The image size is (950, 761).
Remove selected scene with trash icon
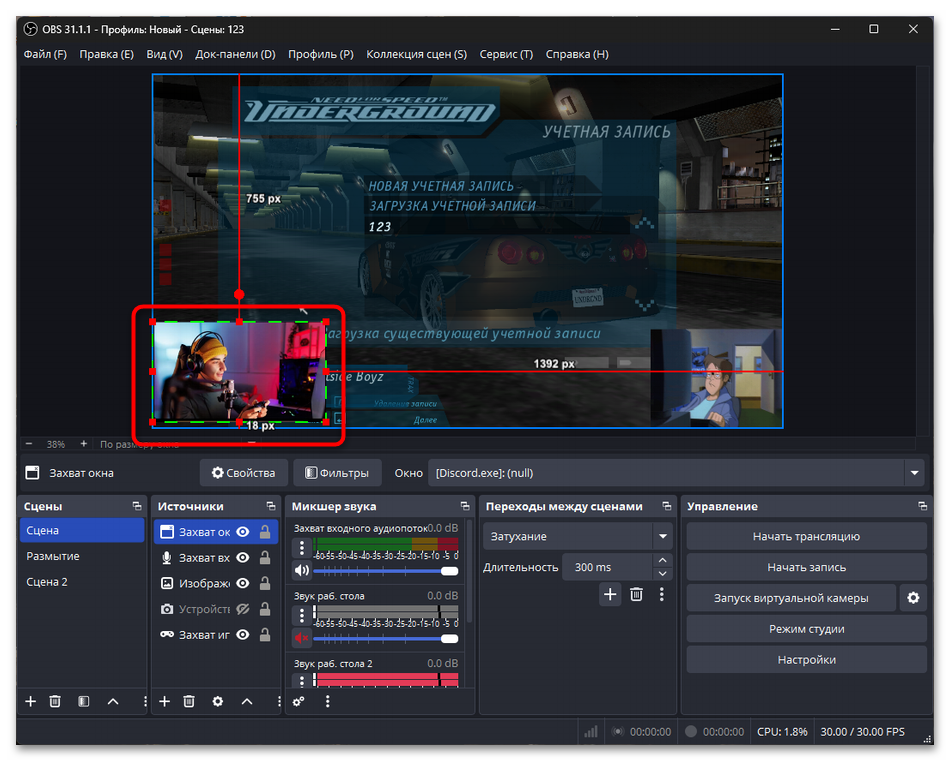(55, 701)
